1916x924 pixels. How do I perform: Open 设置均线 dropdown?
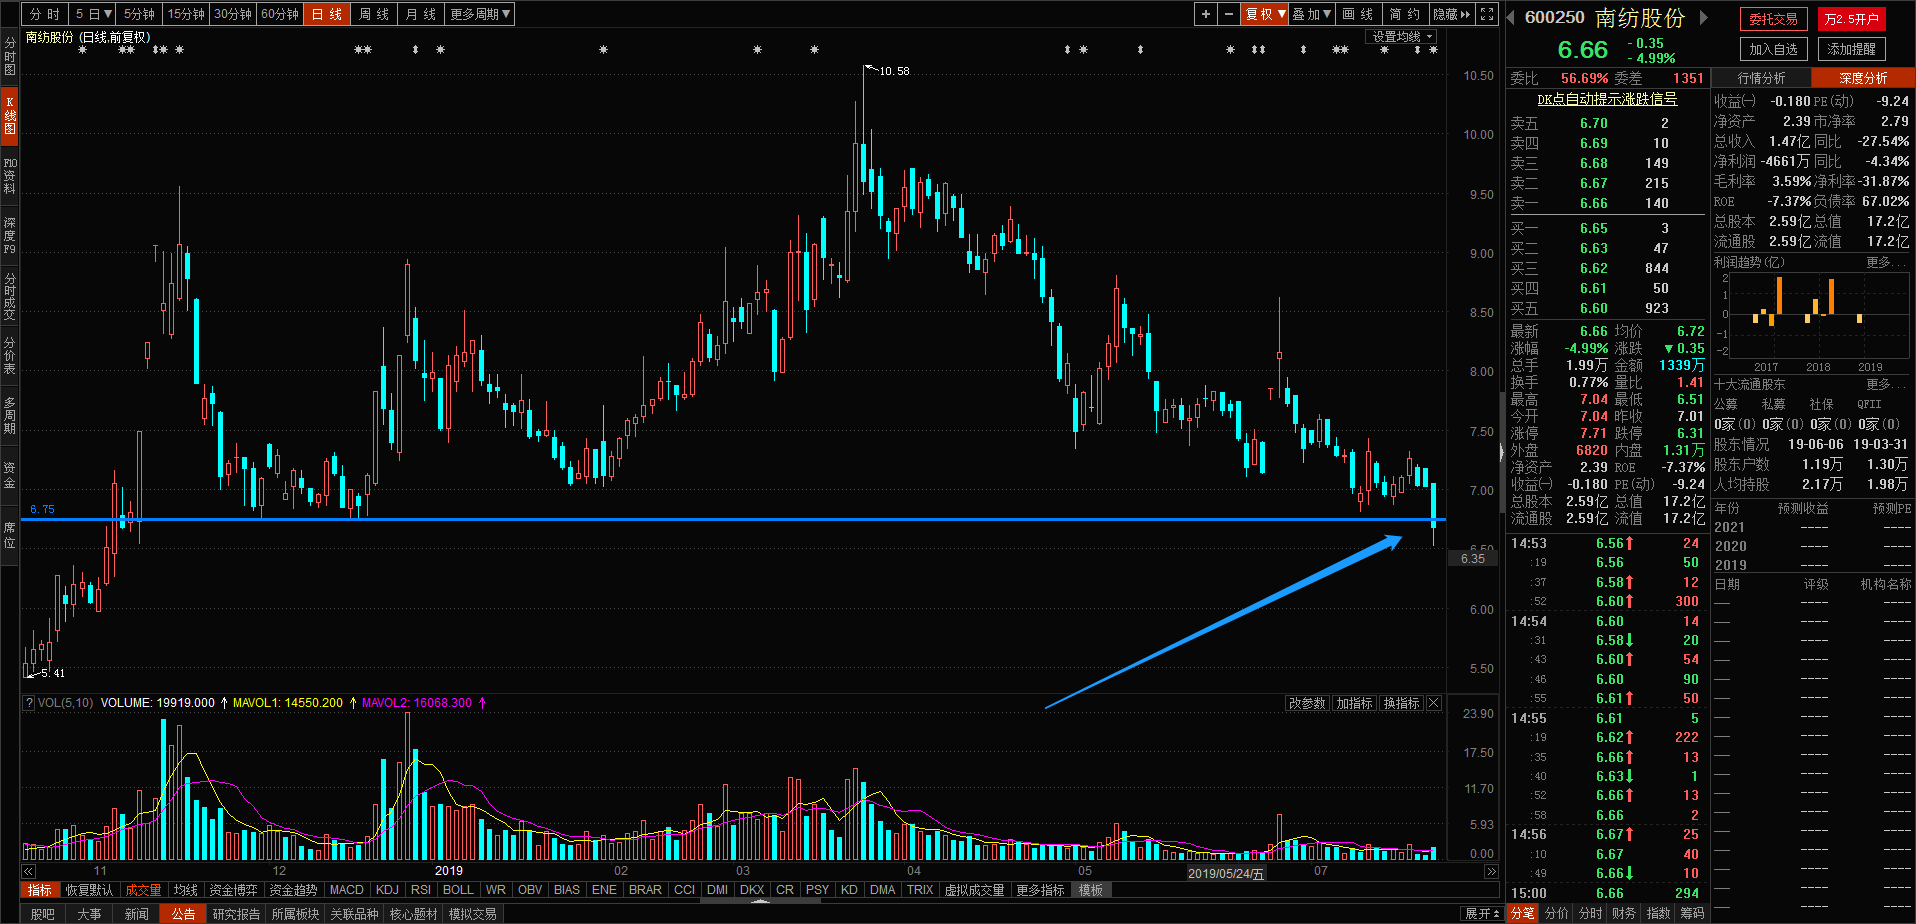1401,36
